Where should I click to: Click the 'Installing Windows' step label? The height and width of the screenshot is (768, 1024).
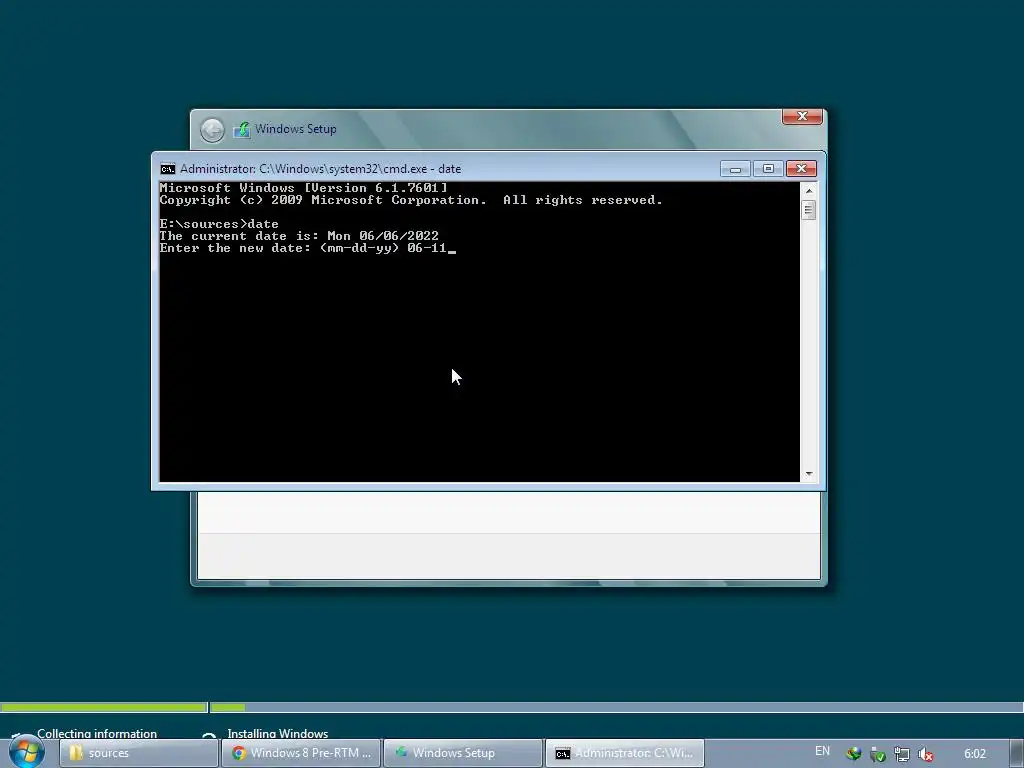coord(278,733)
